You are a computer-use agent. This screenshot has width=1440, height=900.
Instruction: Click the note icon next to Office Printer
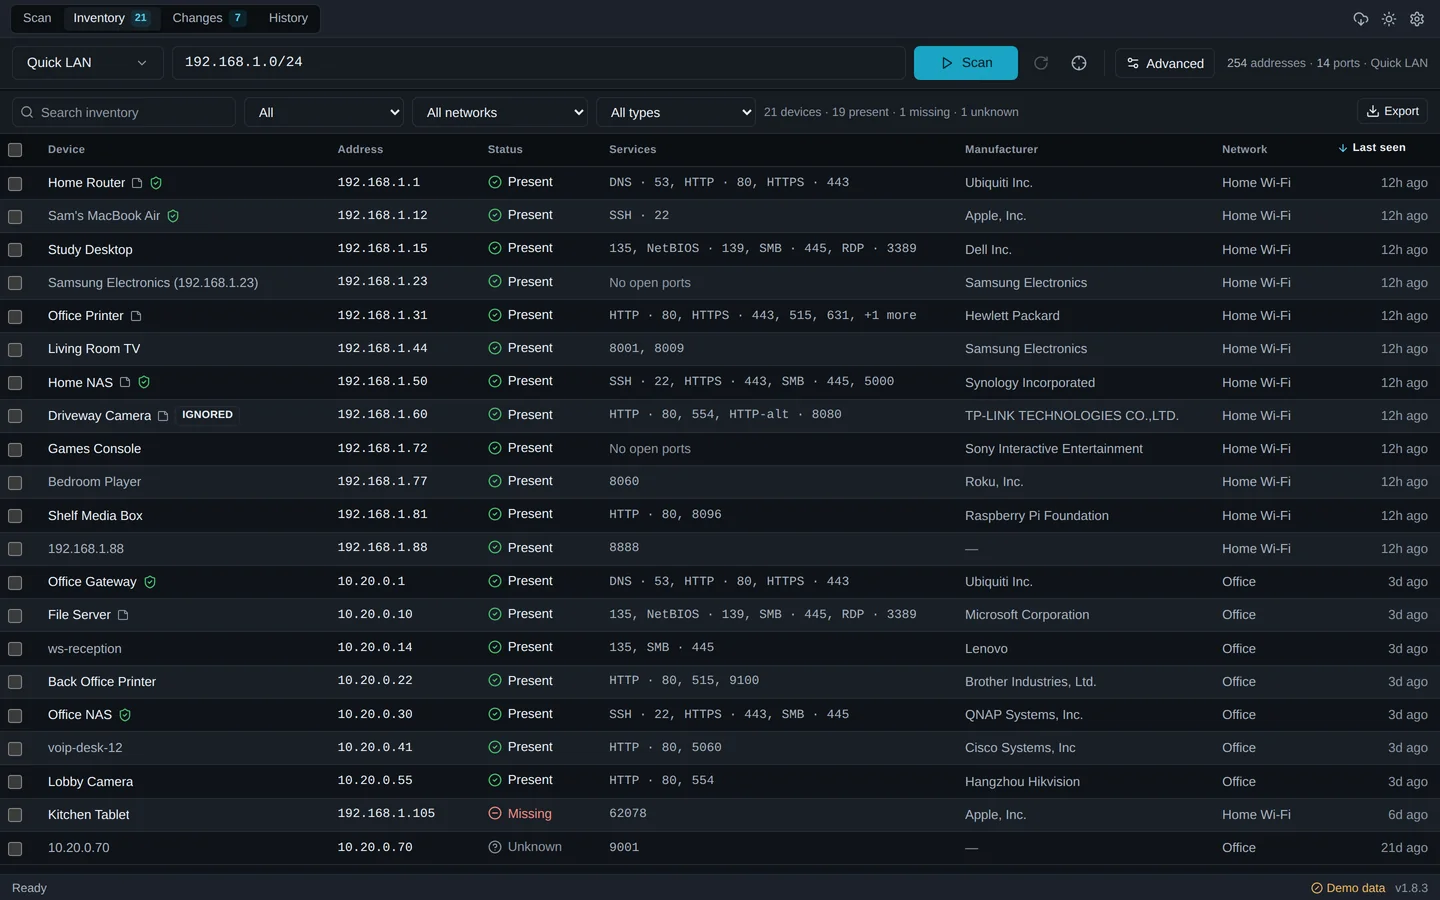pos(136,316)
